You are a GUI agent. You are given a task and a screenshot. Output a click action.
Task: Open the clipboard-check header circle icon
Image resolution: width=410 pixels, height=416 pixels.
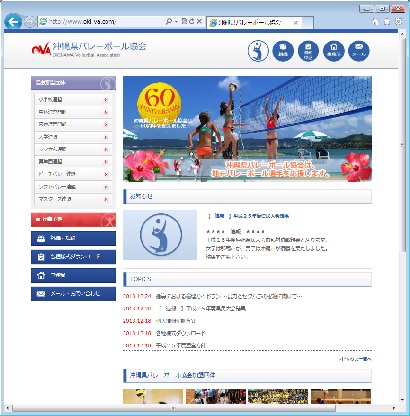308,51
